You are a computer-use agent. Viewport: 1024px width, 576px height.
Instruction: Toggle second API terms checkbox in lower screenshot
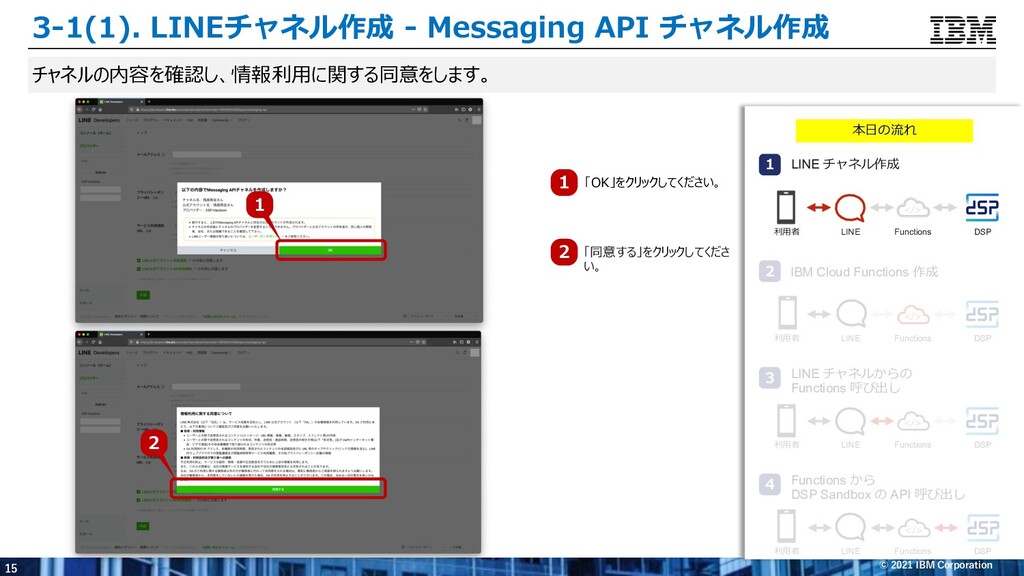[x=139, y=500]
